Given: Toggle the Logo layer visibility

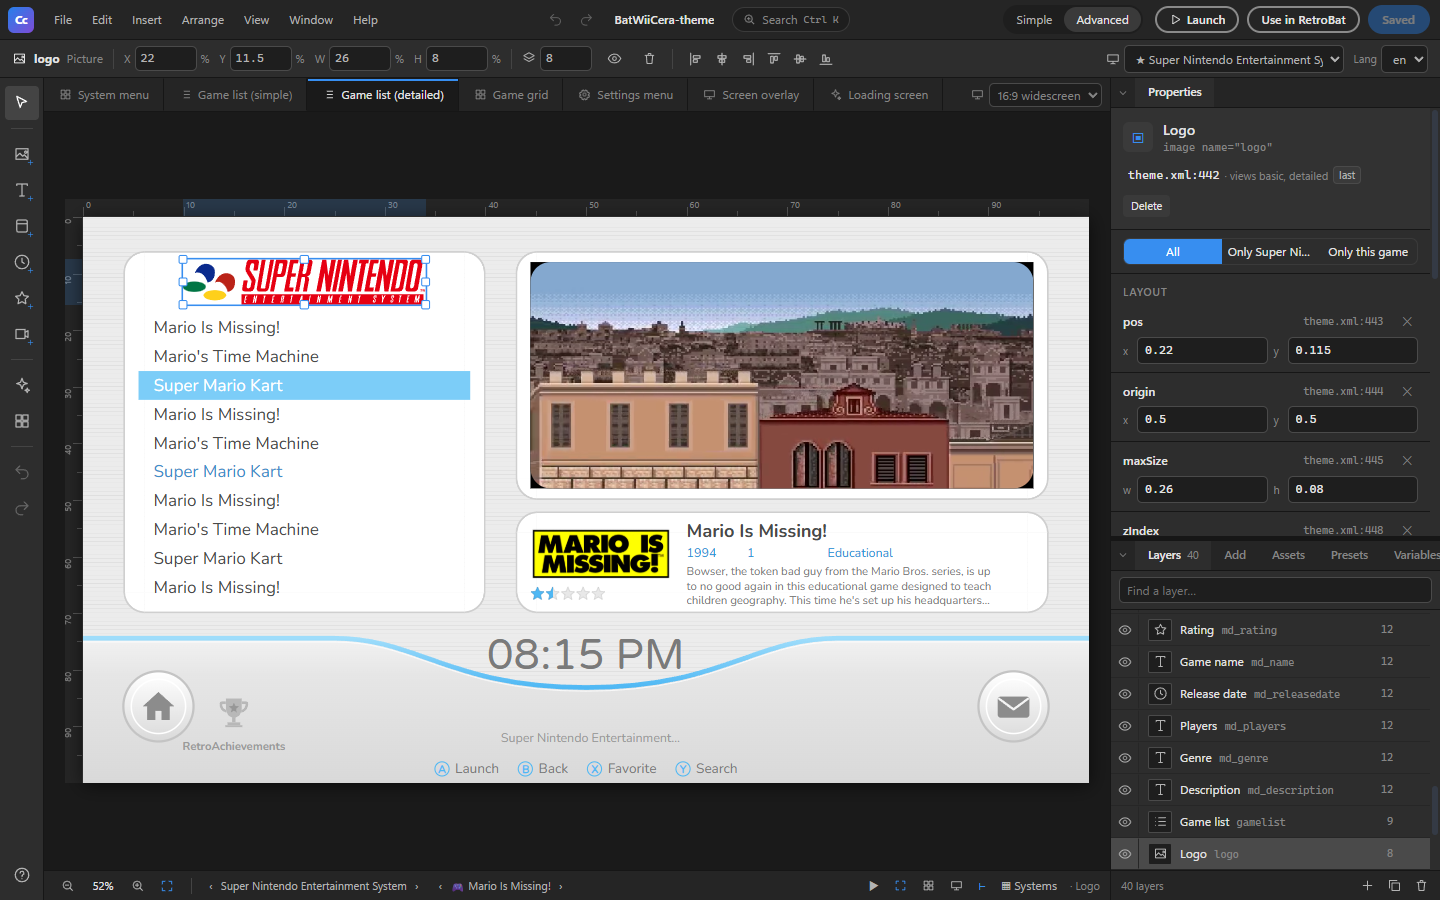Looking at the screenshot, I should click(1125, 854).
